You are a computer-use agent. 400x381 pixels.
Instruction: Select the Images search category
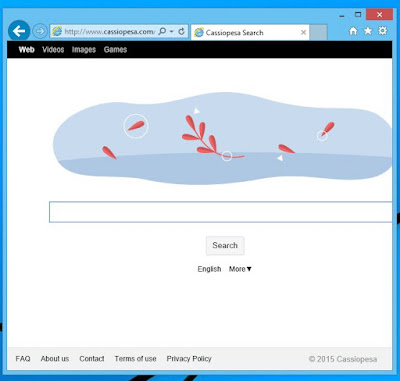tap(84, 50)
